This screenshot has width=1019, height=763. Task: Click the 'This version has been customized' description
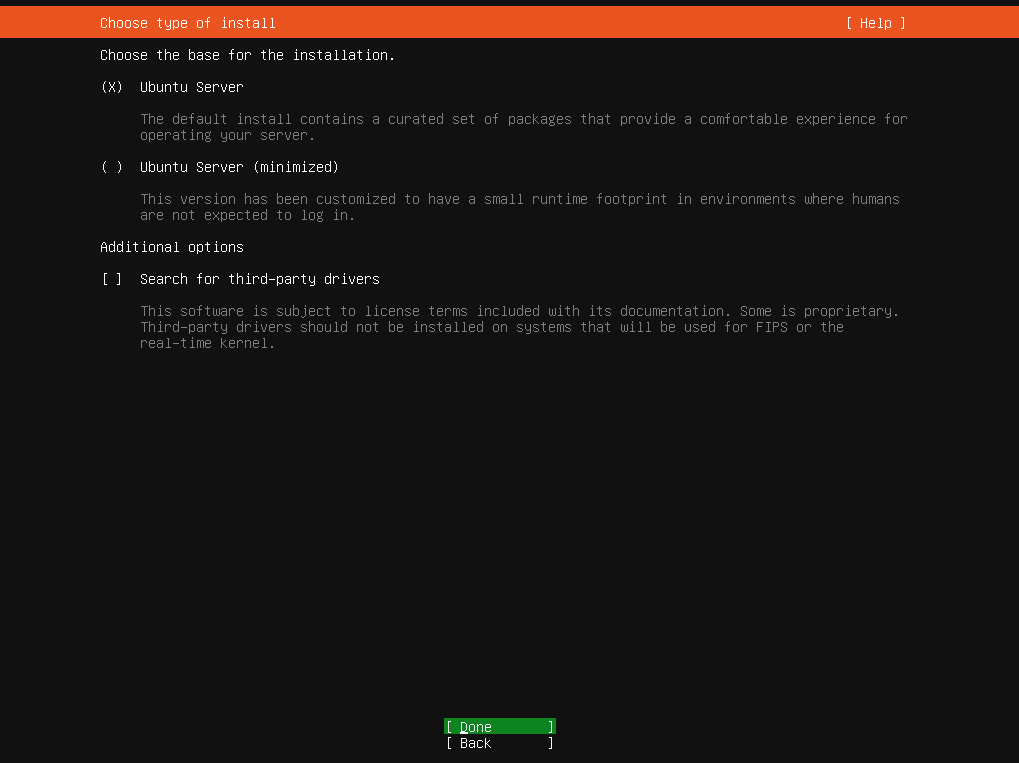click(520, 207)
